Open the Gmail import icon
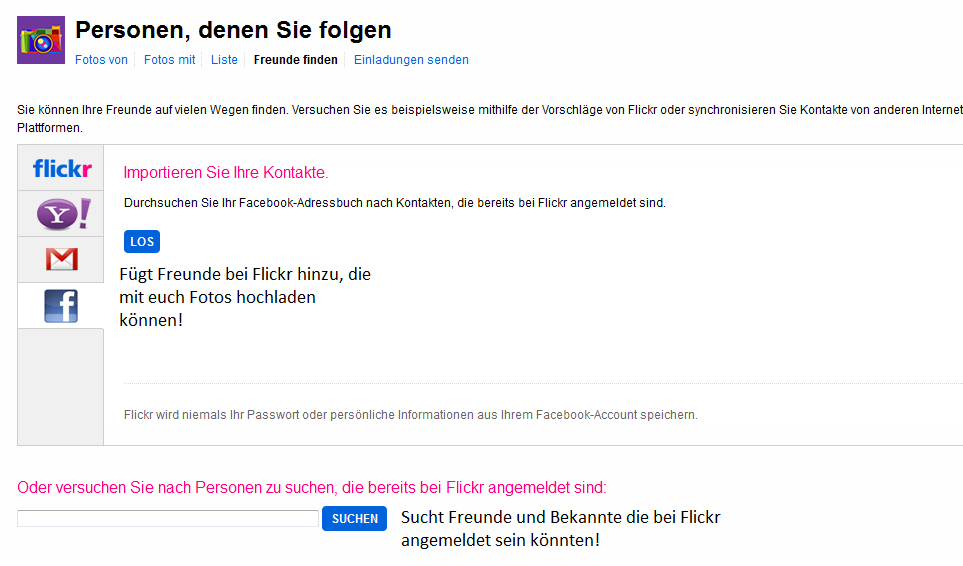 pos(61,260)
